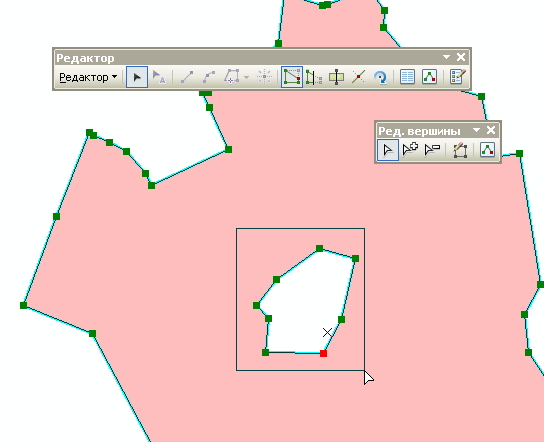Expand Ред. вершины toolbar options arrow
This screenshot has height=442, width=544.
pyautogui.click(x=476, y=130)
